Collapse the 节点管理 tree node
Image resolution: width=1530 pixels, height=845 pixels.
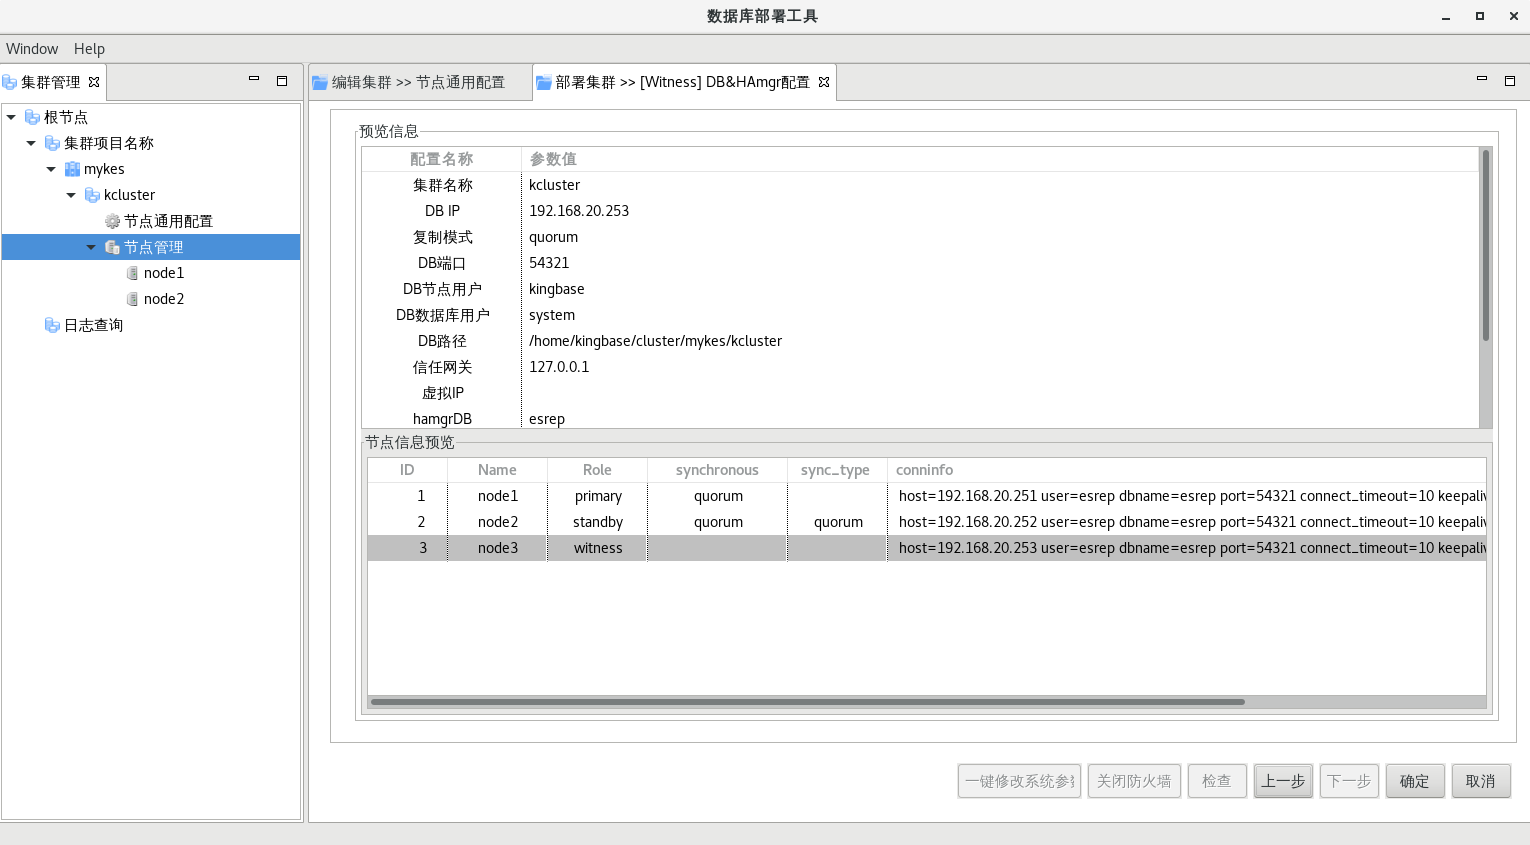pyautogui.click(x=91, y=247)
